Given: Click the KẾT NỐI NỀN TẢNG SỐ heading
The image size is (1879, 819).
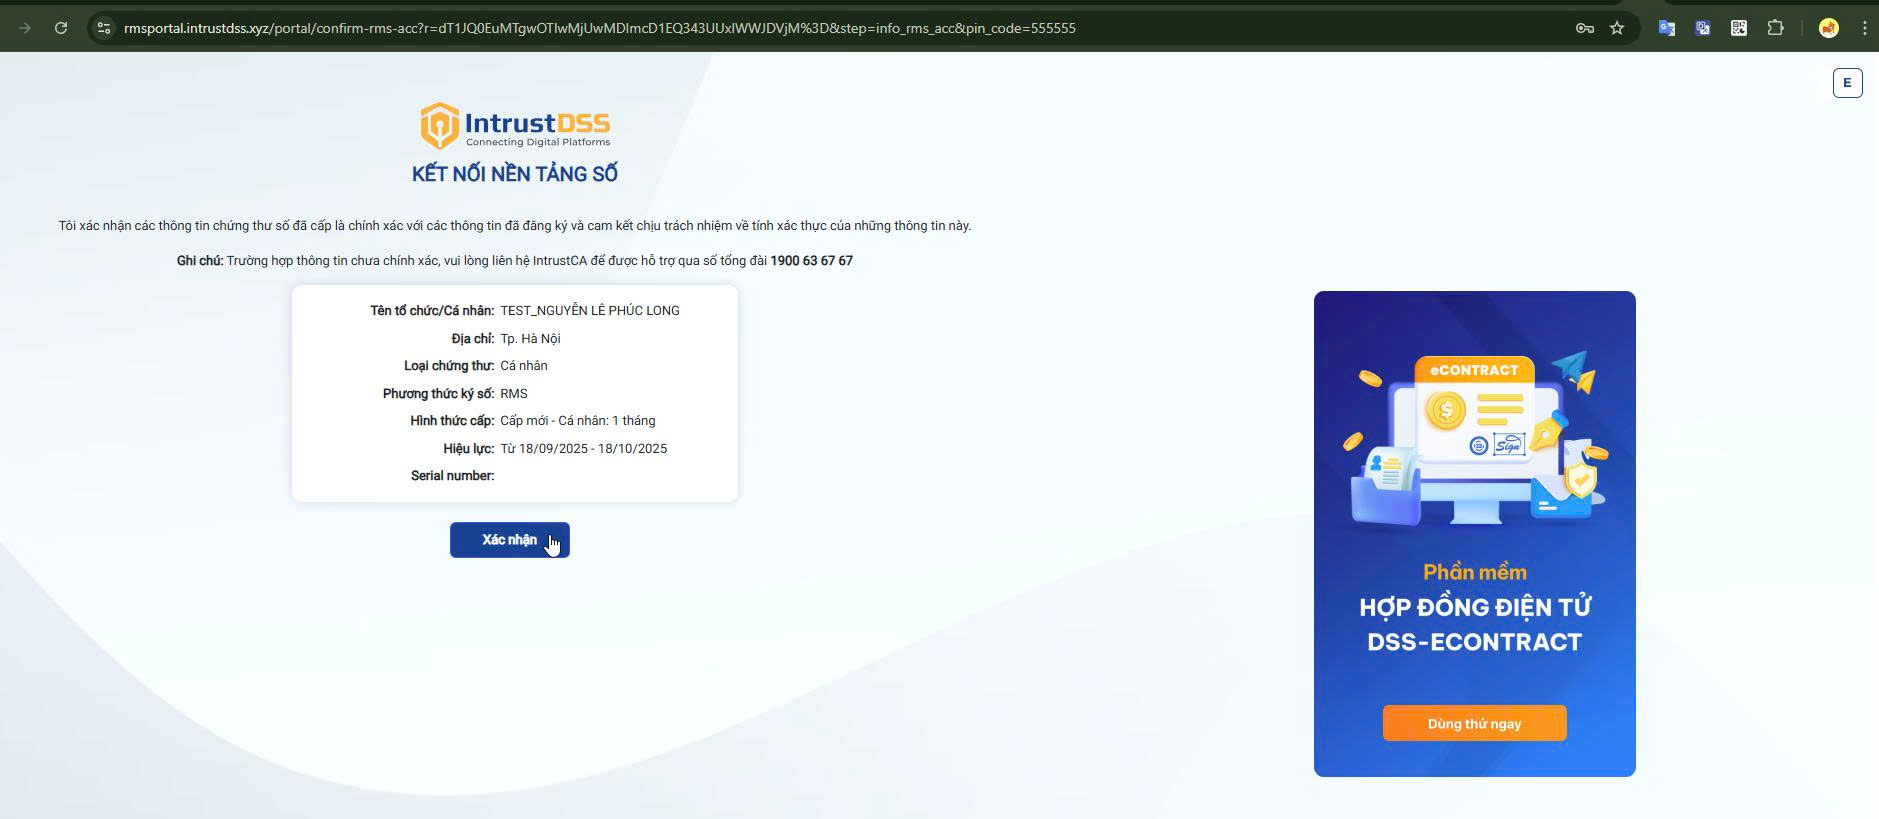Looking at the screenshot, I should tap(515, 174).
